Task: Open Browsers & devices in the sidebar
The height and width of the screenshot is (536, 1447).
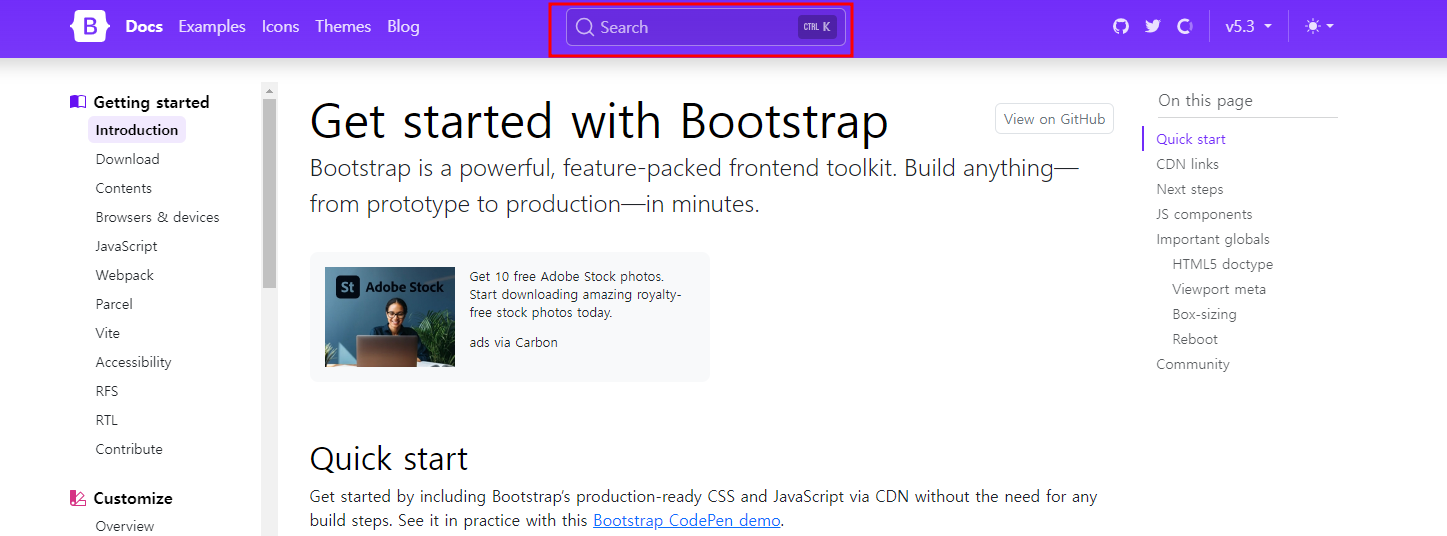Action: tap(157, 217)
